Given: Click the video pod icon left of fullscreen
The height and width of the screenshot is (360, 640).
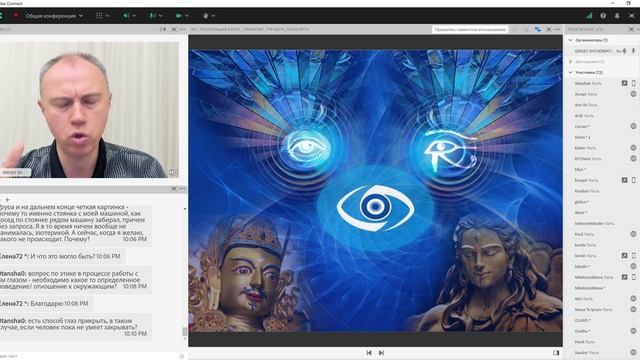Looking at the screenshot, I should click(163, 29).
